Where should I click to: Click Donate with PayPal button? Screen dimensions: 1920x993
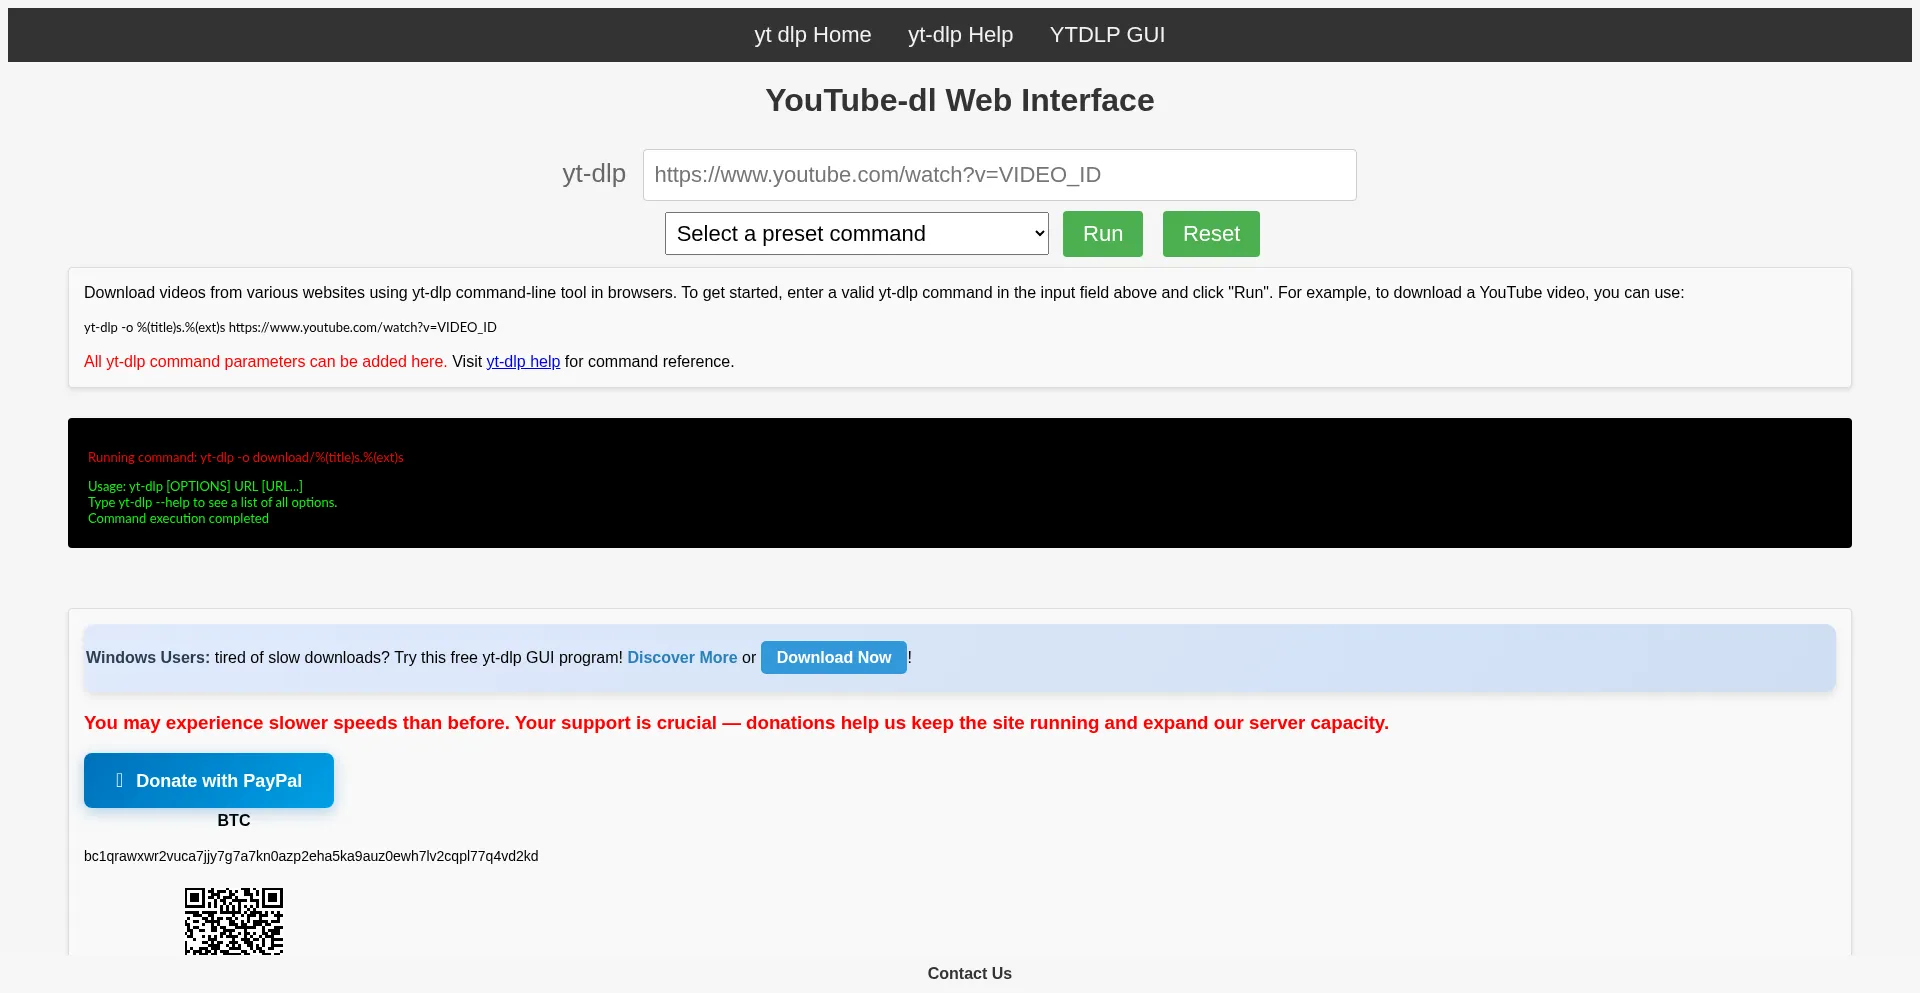(209, 781)
